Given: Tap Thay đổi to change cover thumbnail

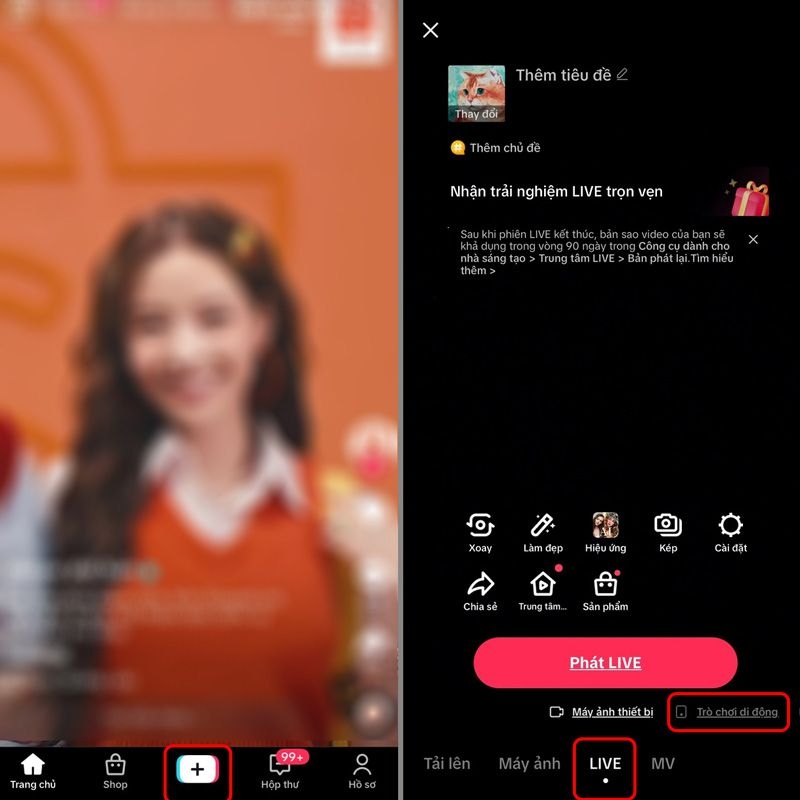Looking at the screenshot, I should point(475,112).
